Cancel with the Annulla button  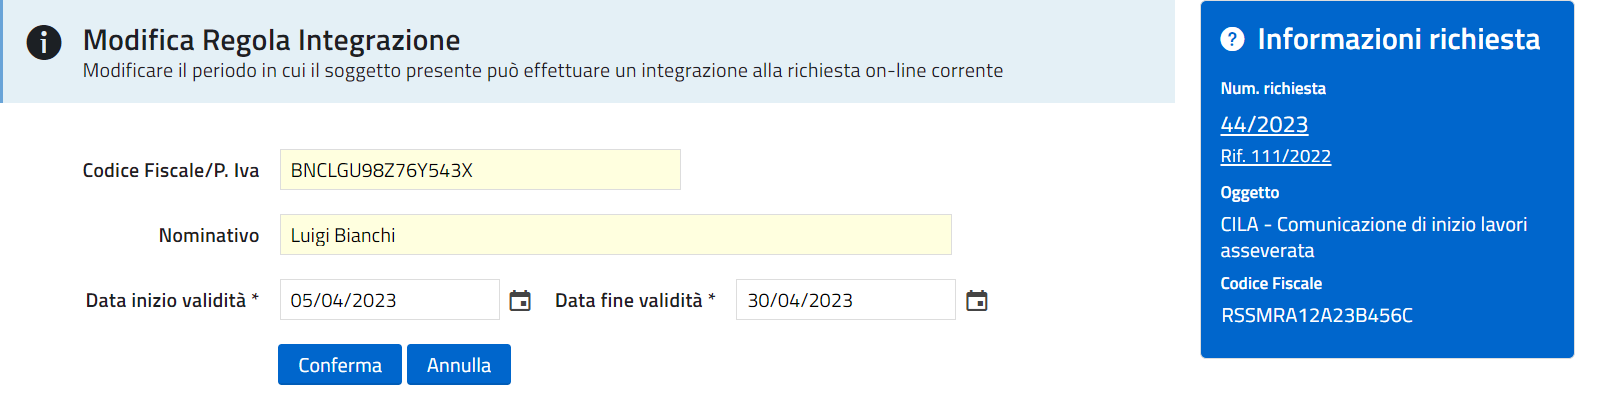coord(458,365)
